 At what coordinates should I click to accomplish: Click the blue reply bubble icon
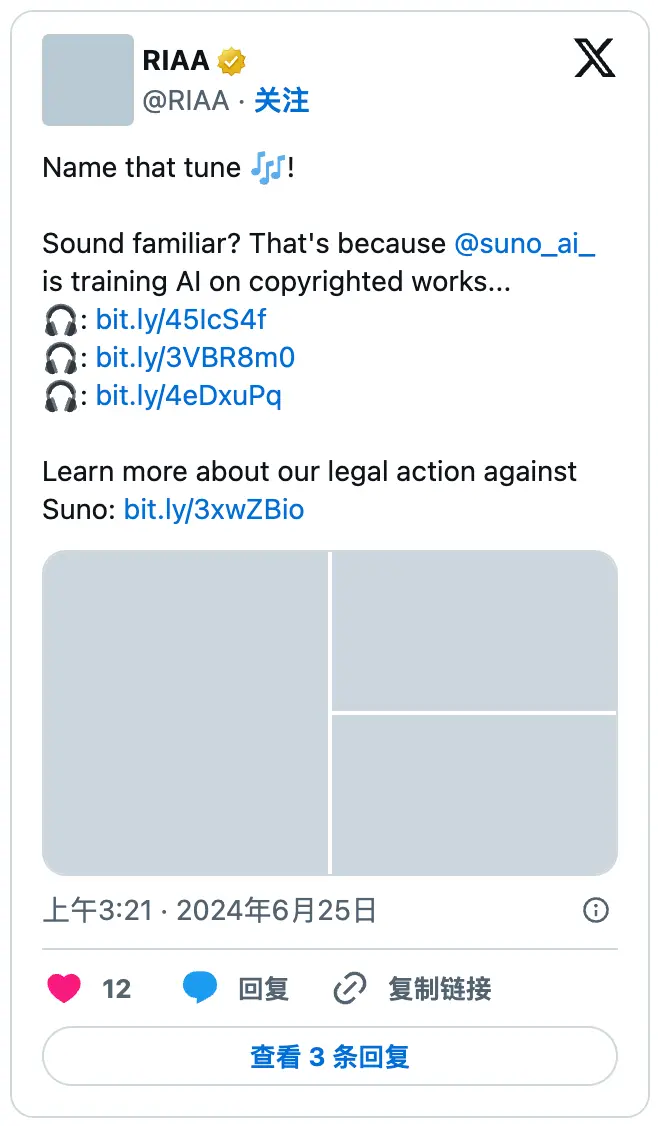(x=200, y=989)
